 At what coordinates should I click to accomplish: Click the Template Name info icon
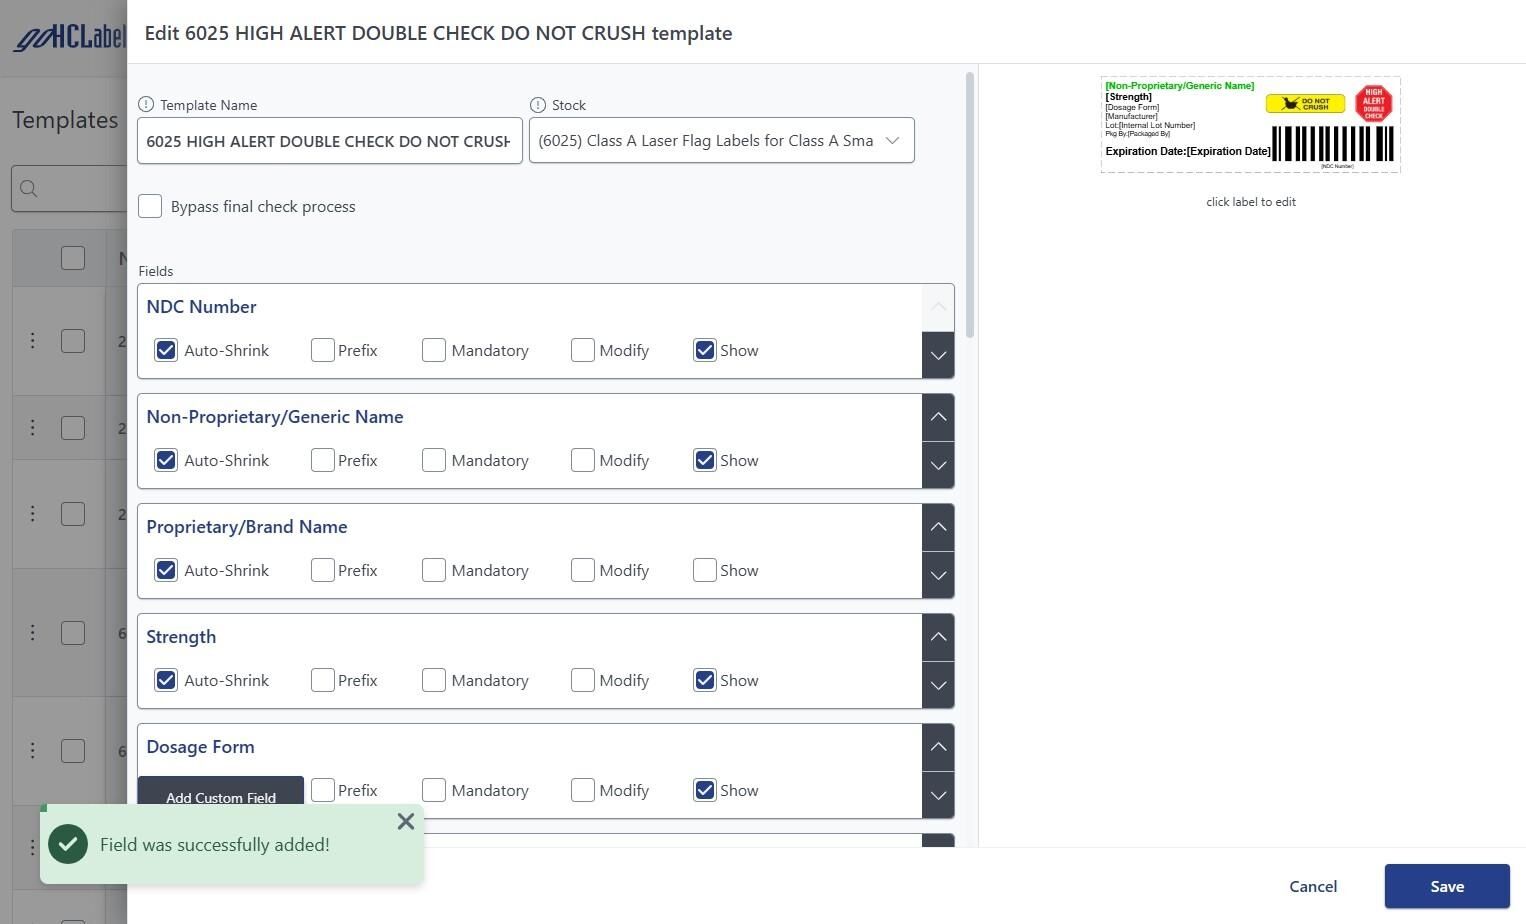point(146,105)
